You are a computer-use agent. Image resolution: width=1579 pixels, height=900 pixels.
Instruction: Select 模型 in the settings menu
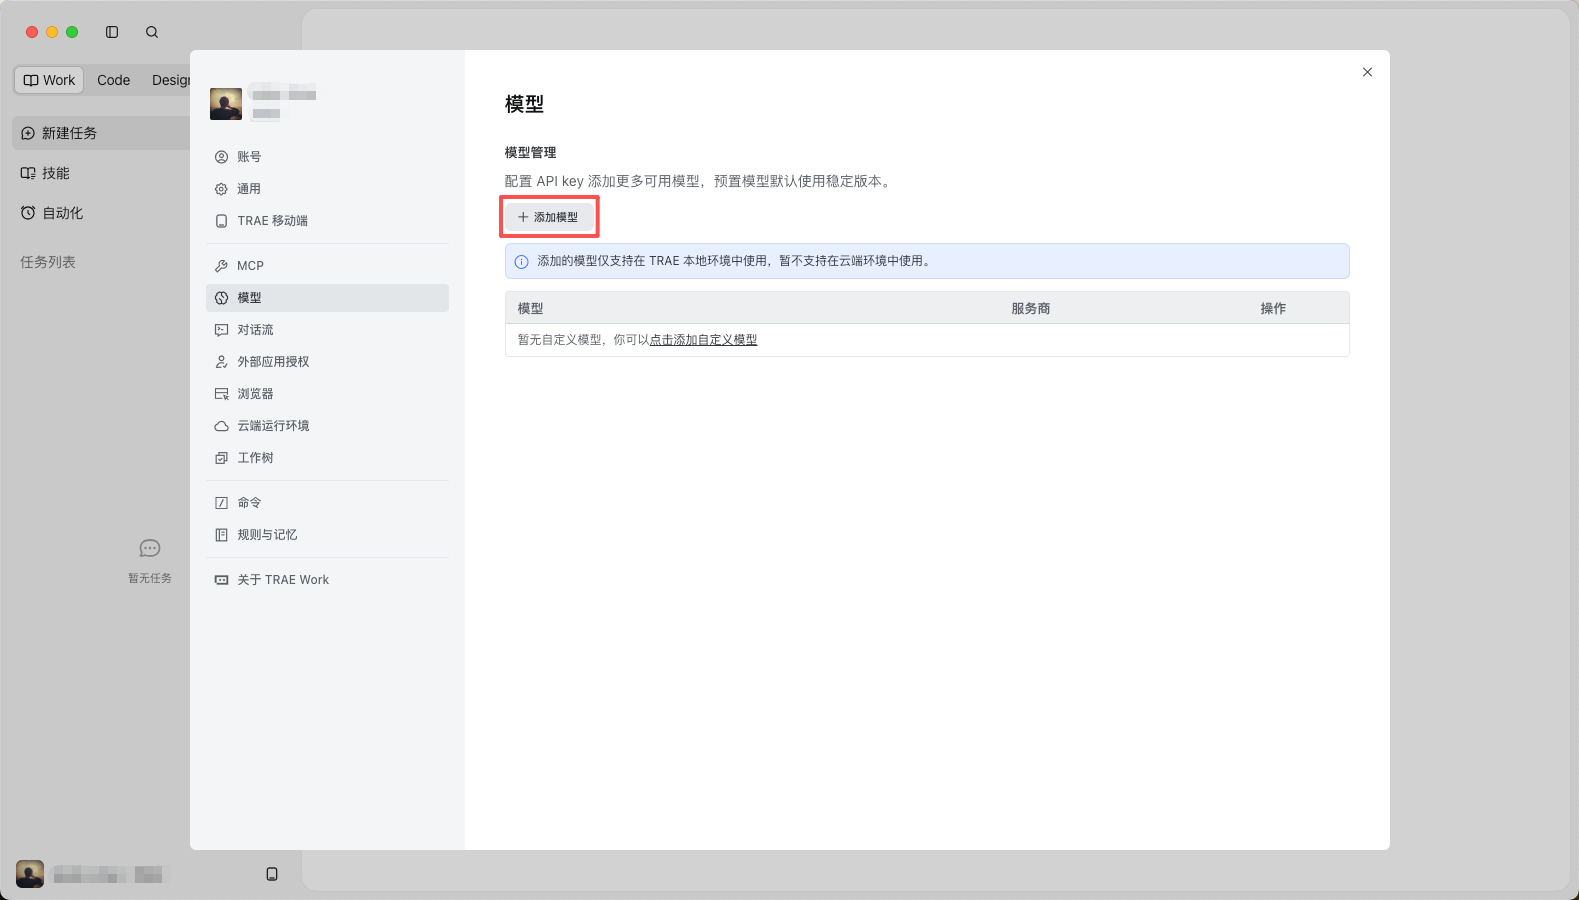327,298
